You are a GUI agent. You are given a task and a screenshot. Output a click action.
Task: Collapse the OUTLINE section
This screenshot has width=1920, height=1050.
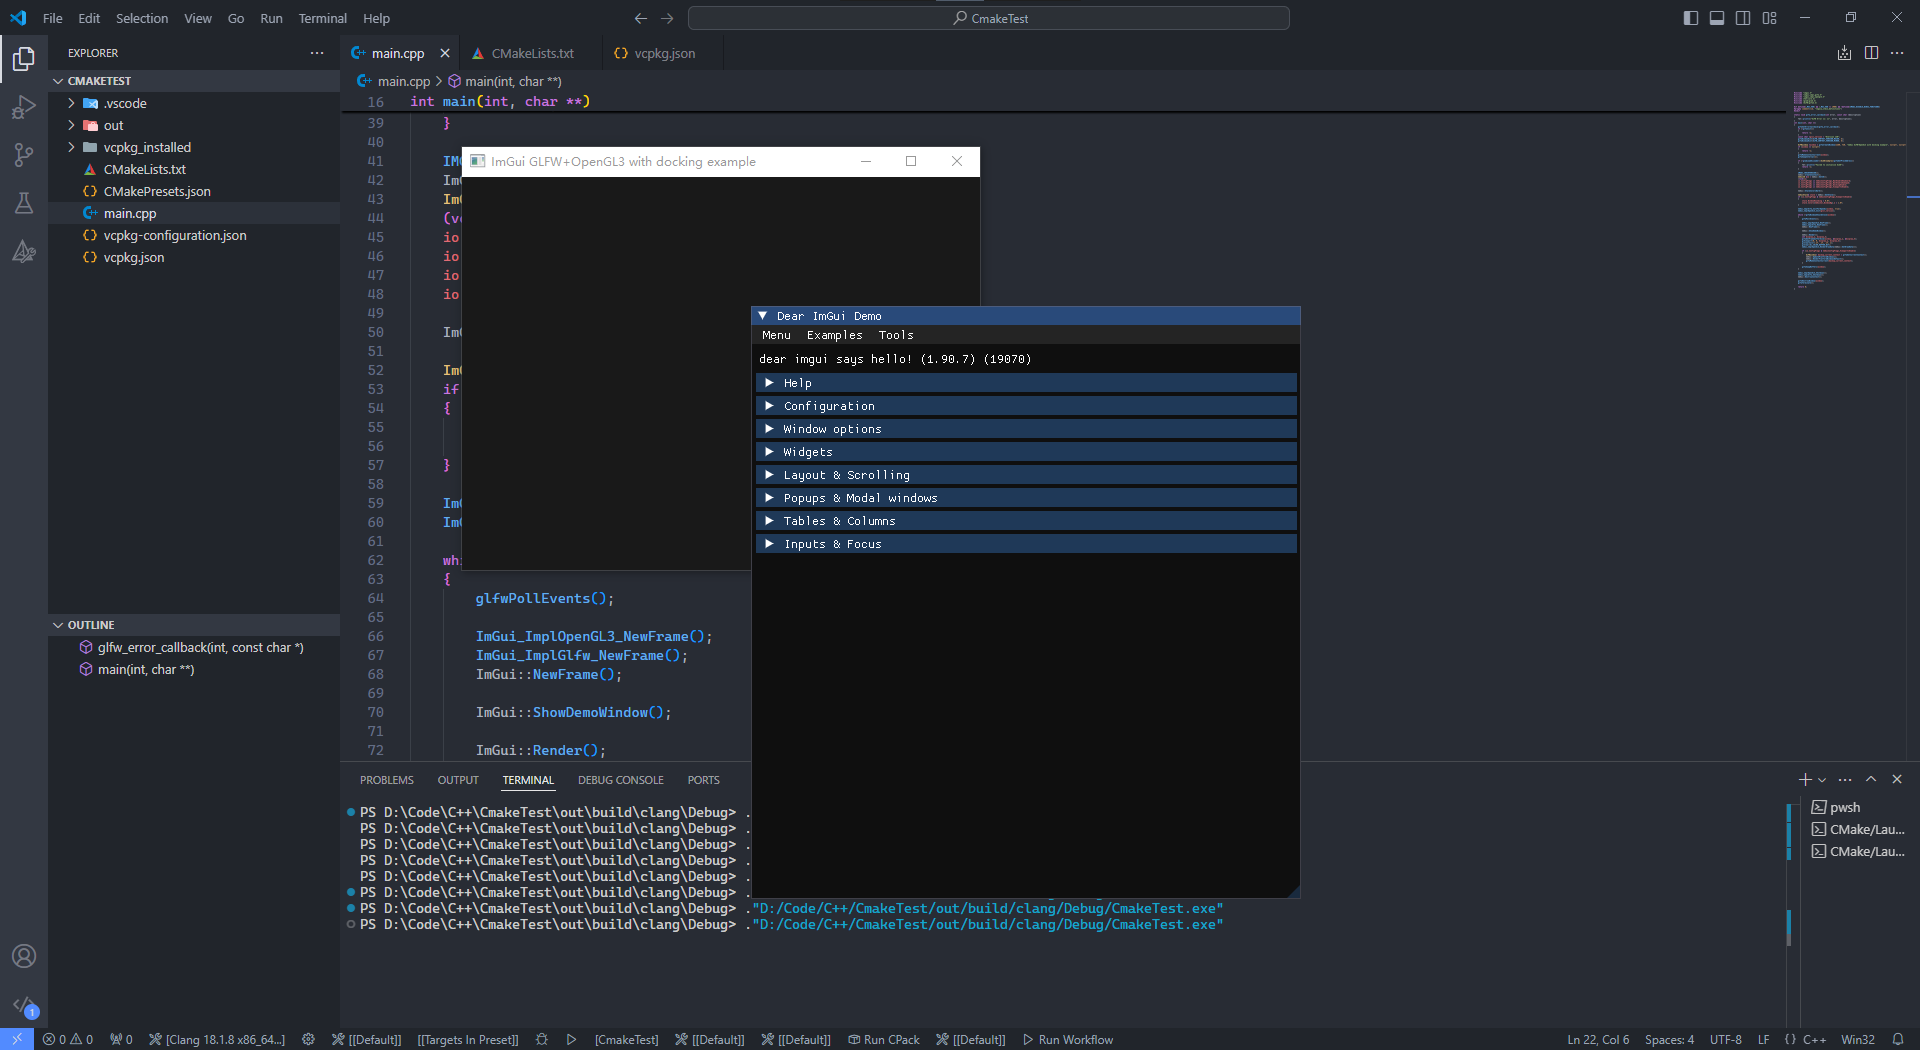(x=91, y=625)
